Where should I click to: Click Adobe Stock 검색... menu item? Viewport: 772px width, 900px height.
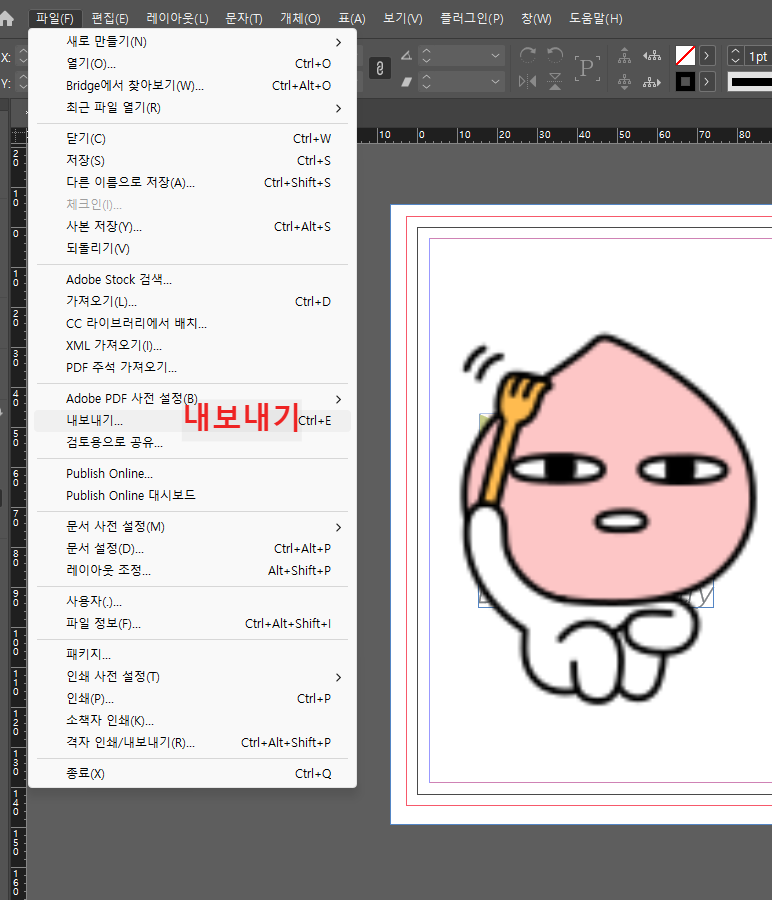pos(192,280)
